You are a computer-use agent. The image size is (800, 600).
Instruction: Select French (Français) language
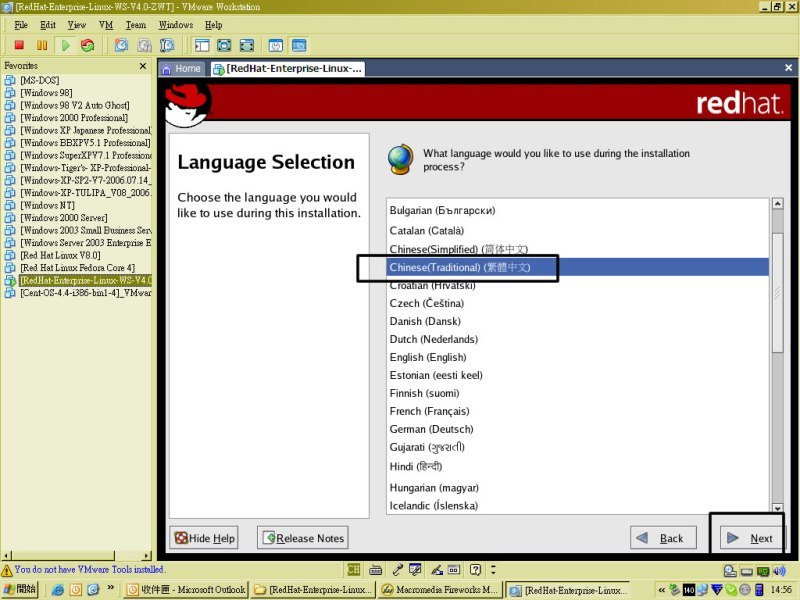(x=577, y=411)
